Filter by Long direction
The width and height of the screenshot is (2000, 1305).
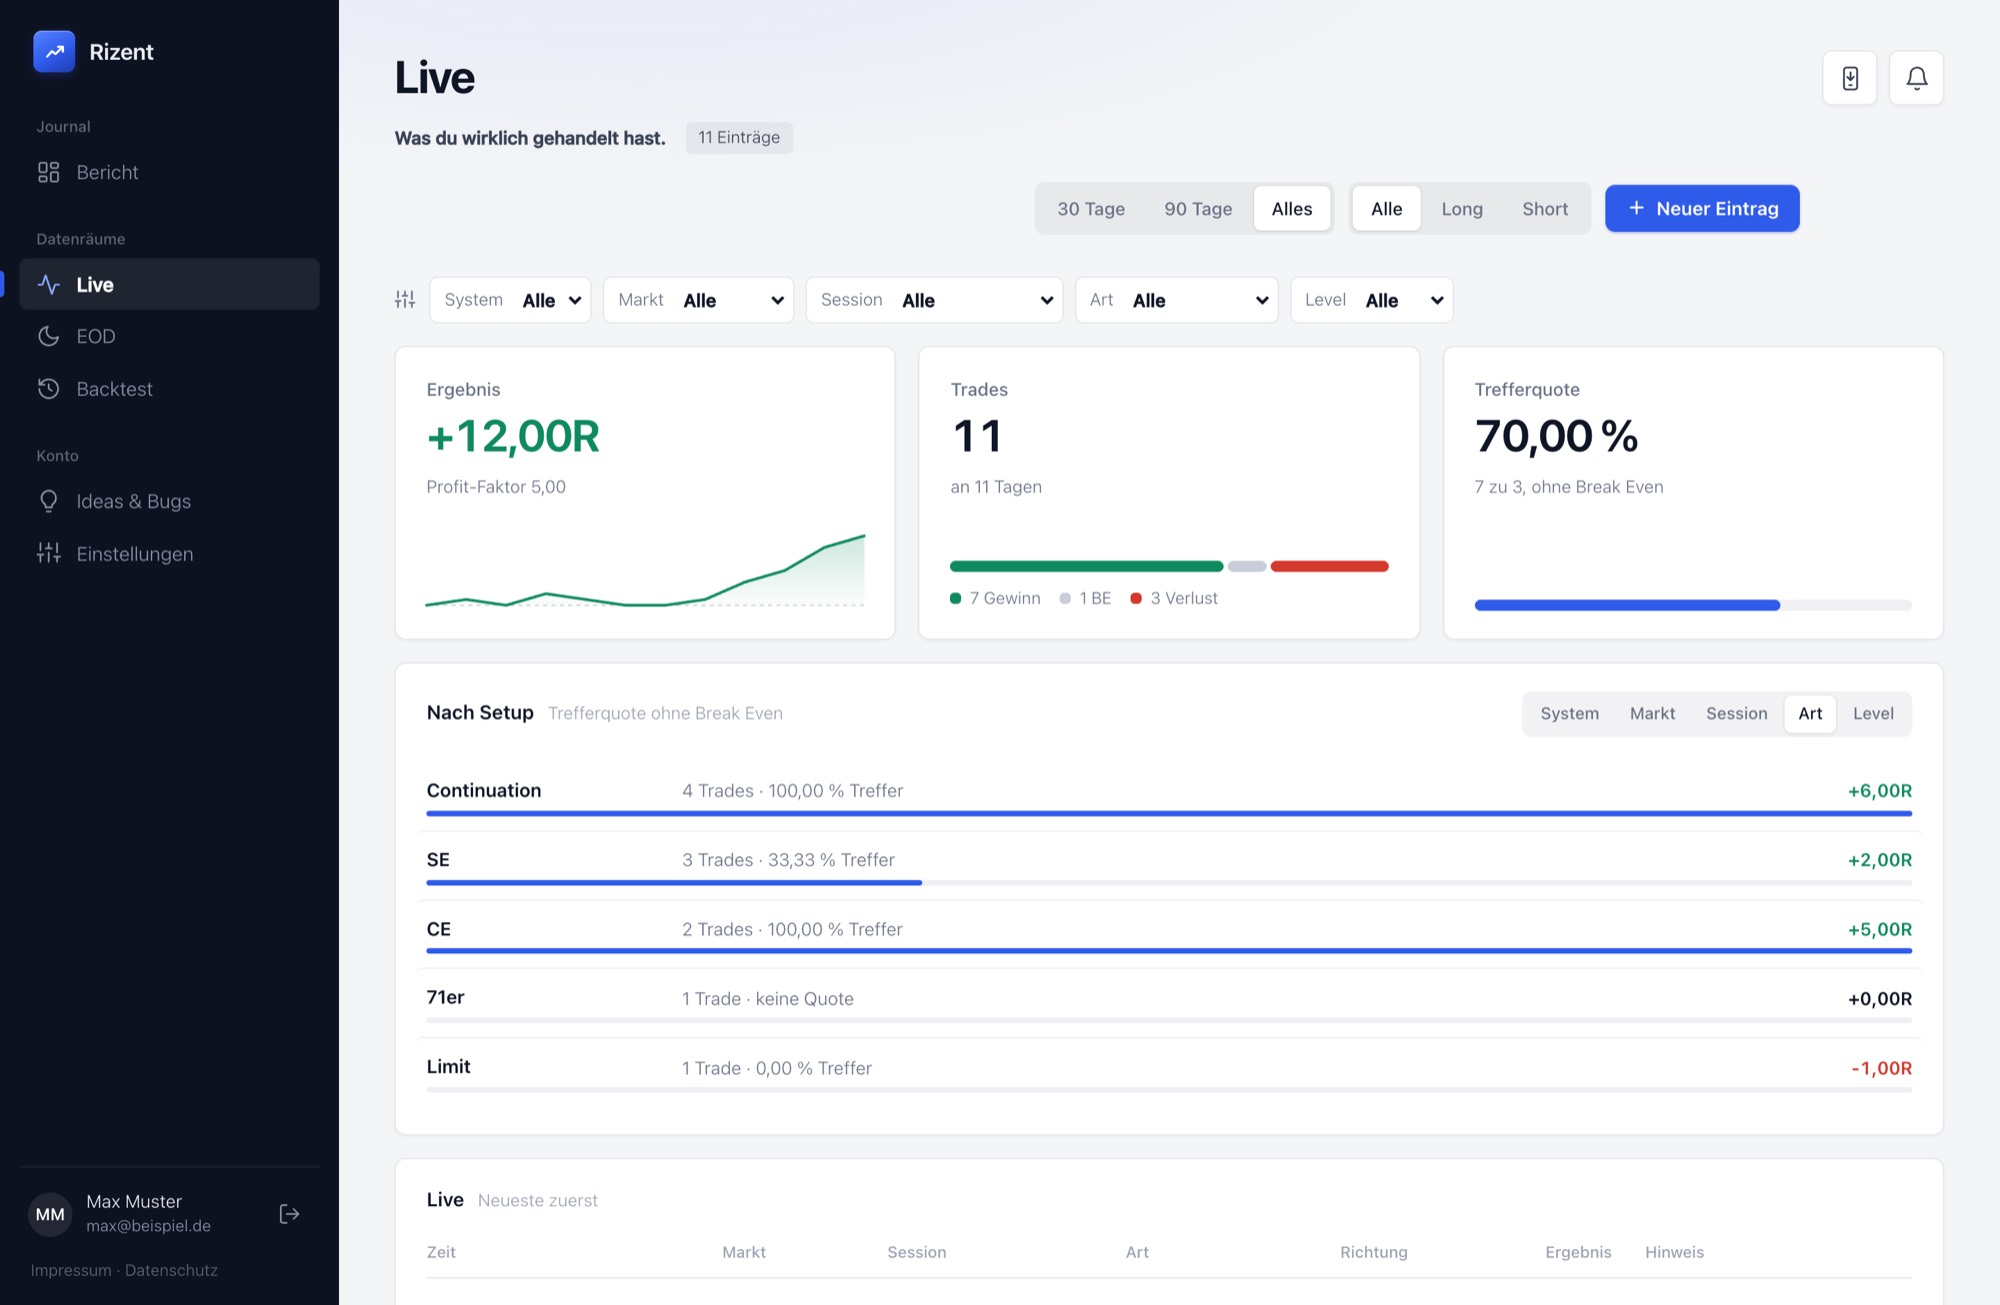1462,208
